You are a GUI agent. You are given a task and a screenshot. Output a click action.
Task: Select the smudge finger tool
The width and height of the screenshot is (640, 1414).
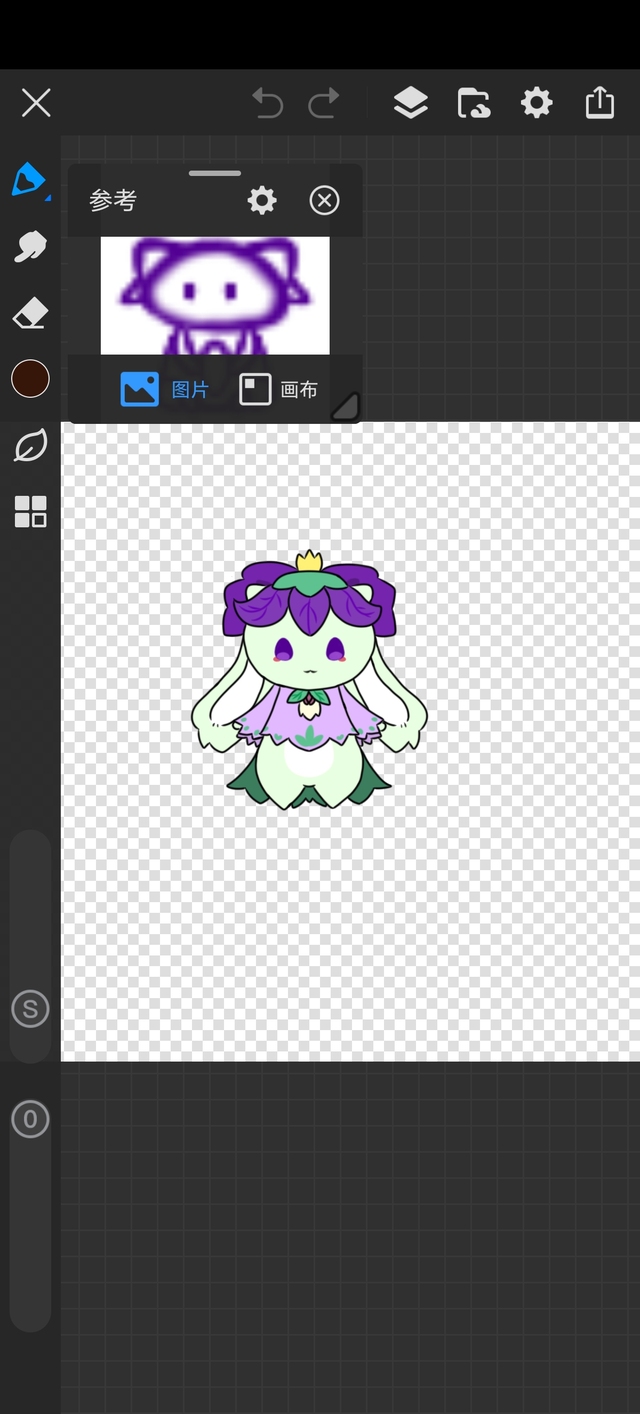pos(30,246)
